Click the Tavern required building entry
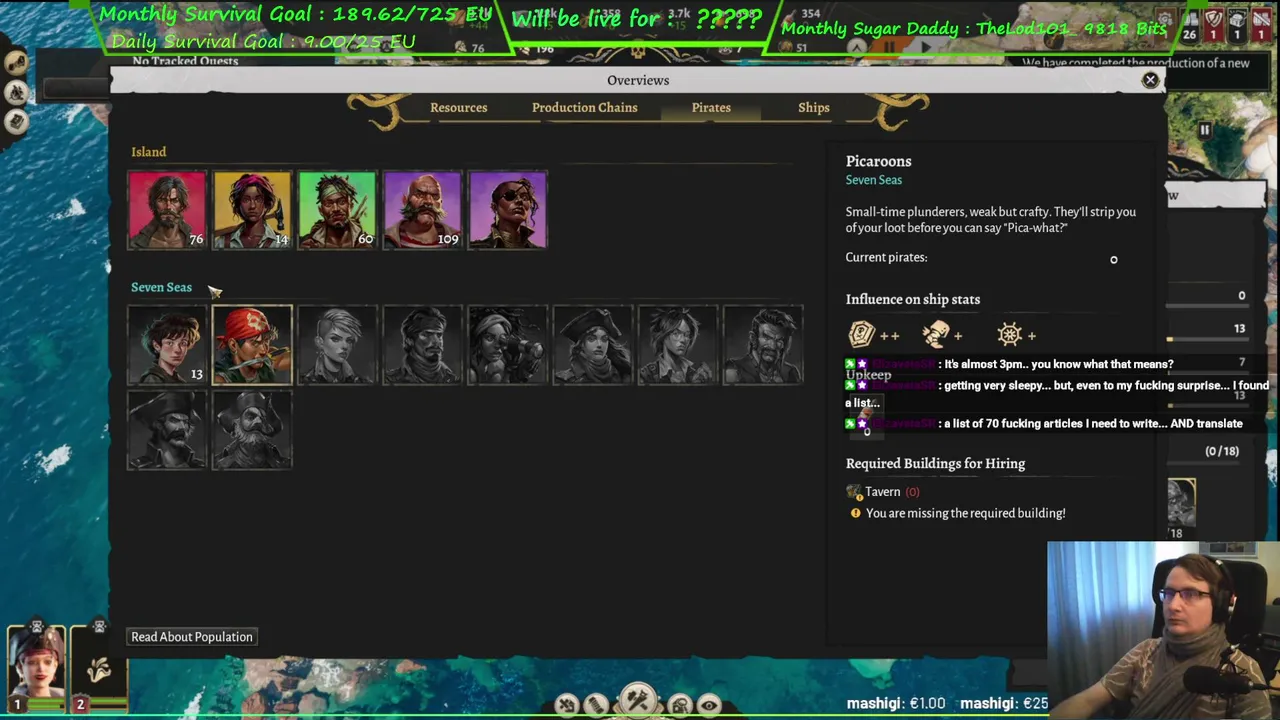Viewport: 1280px width, 720px height. (x=884, y=491)
